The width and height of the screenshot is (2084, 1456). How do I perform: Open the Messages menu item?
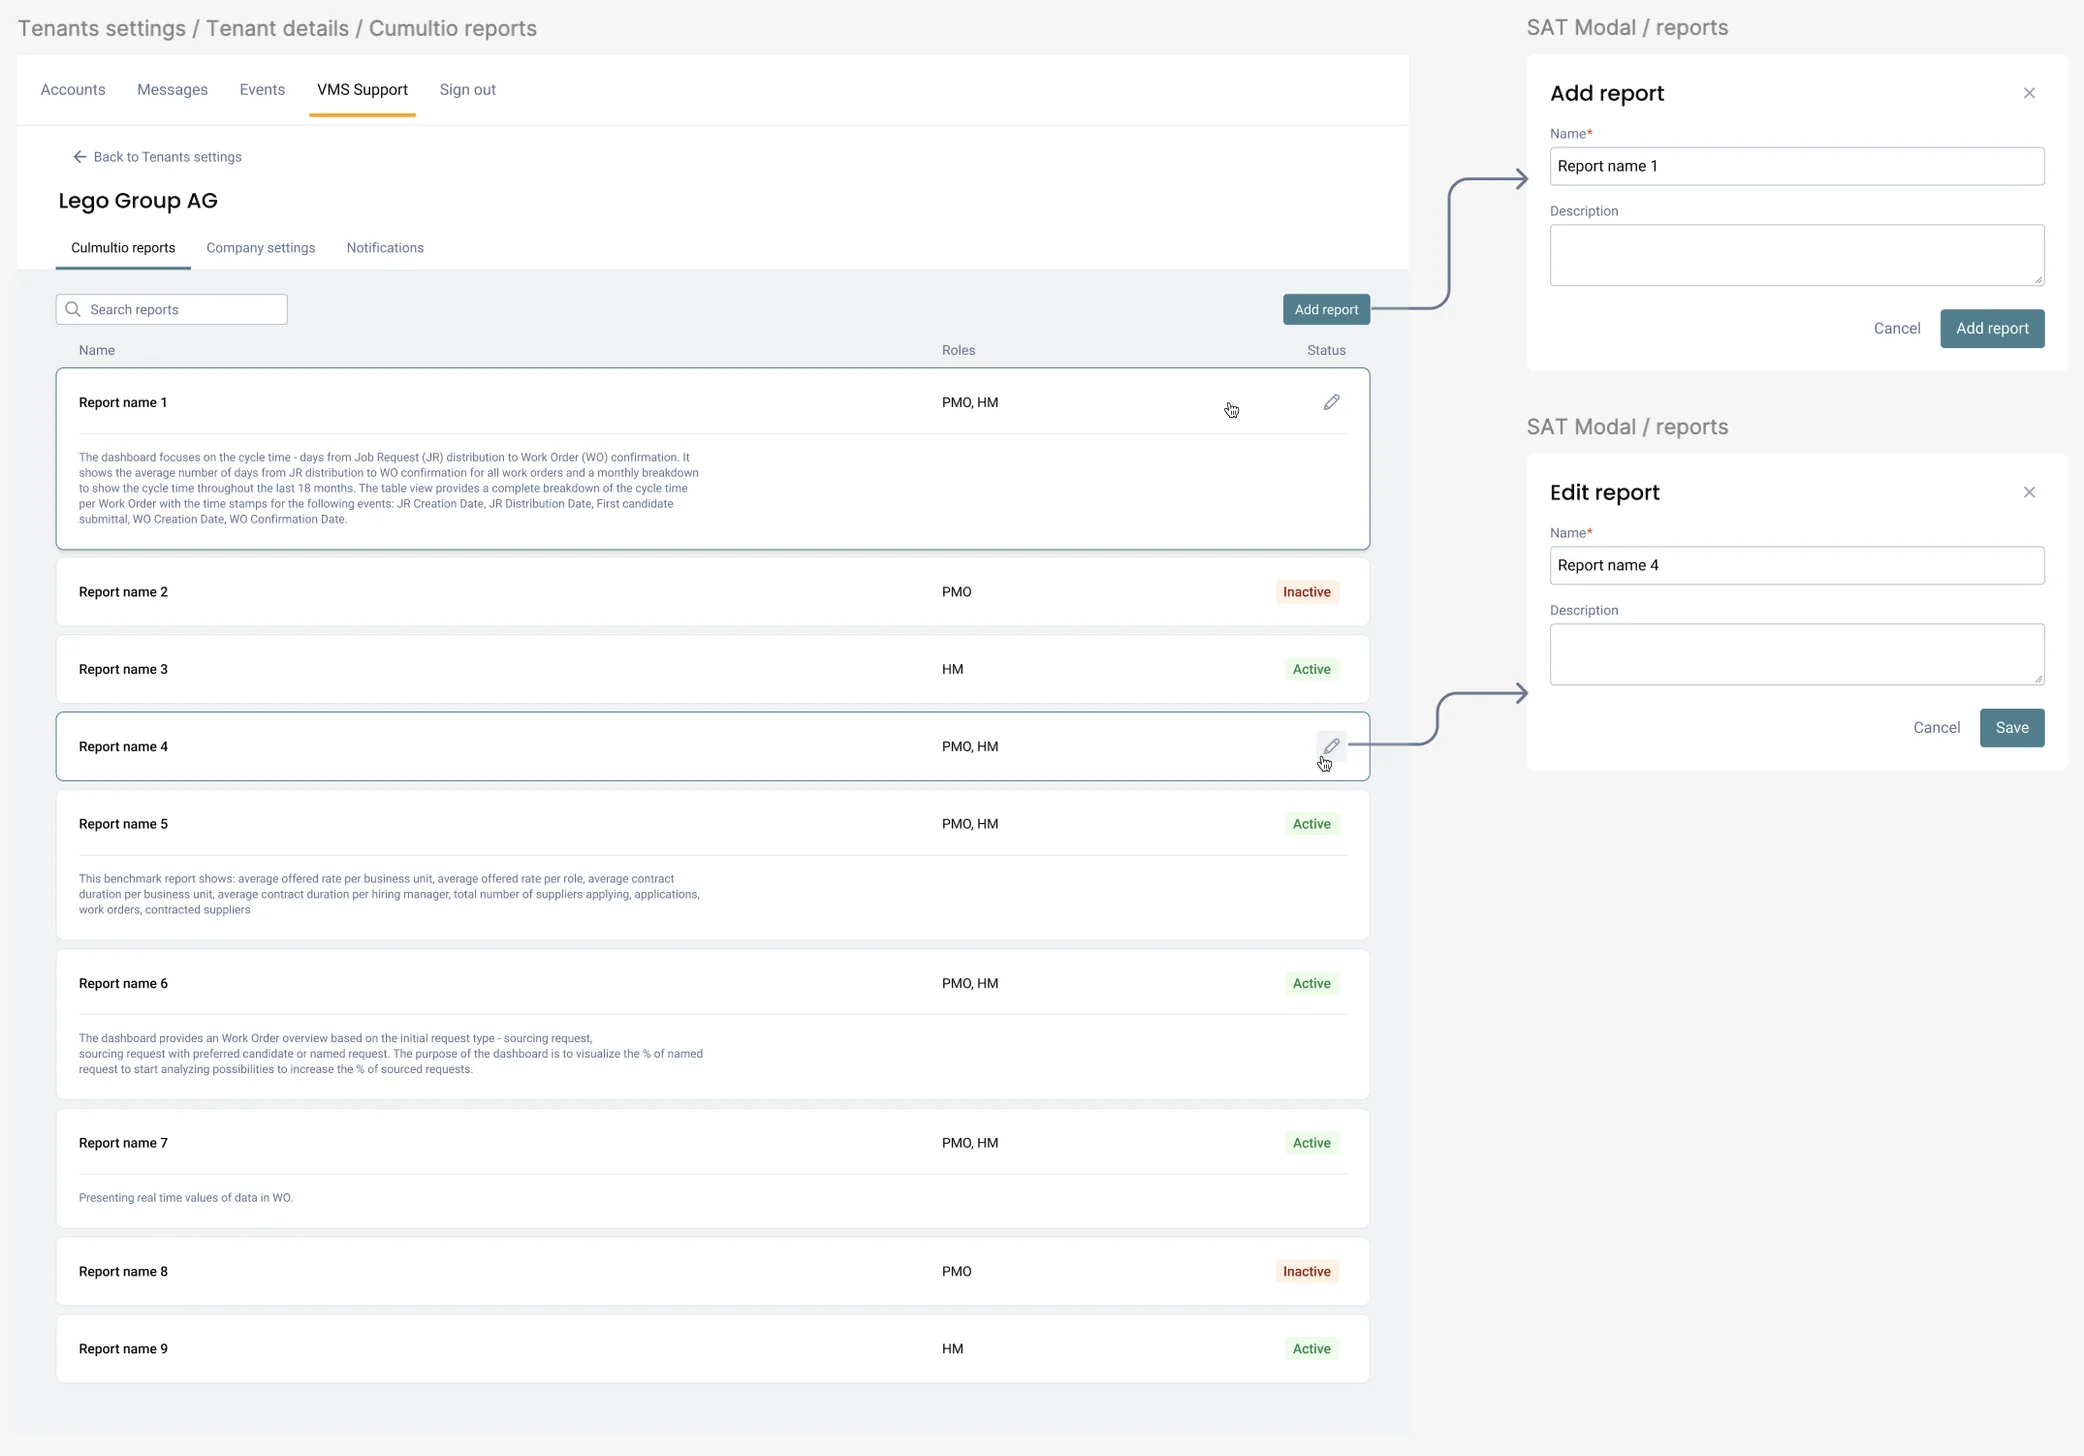(x=172, y=90)
